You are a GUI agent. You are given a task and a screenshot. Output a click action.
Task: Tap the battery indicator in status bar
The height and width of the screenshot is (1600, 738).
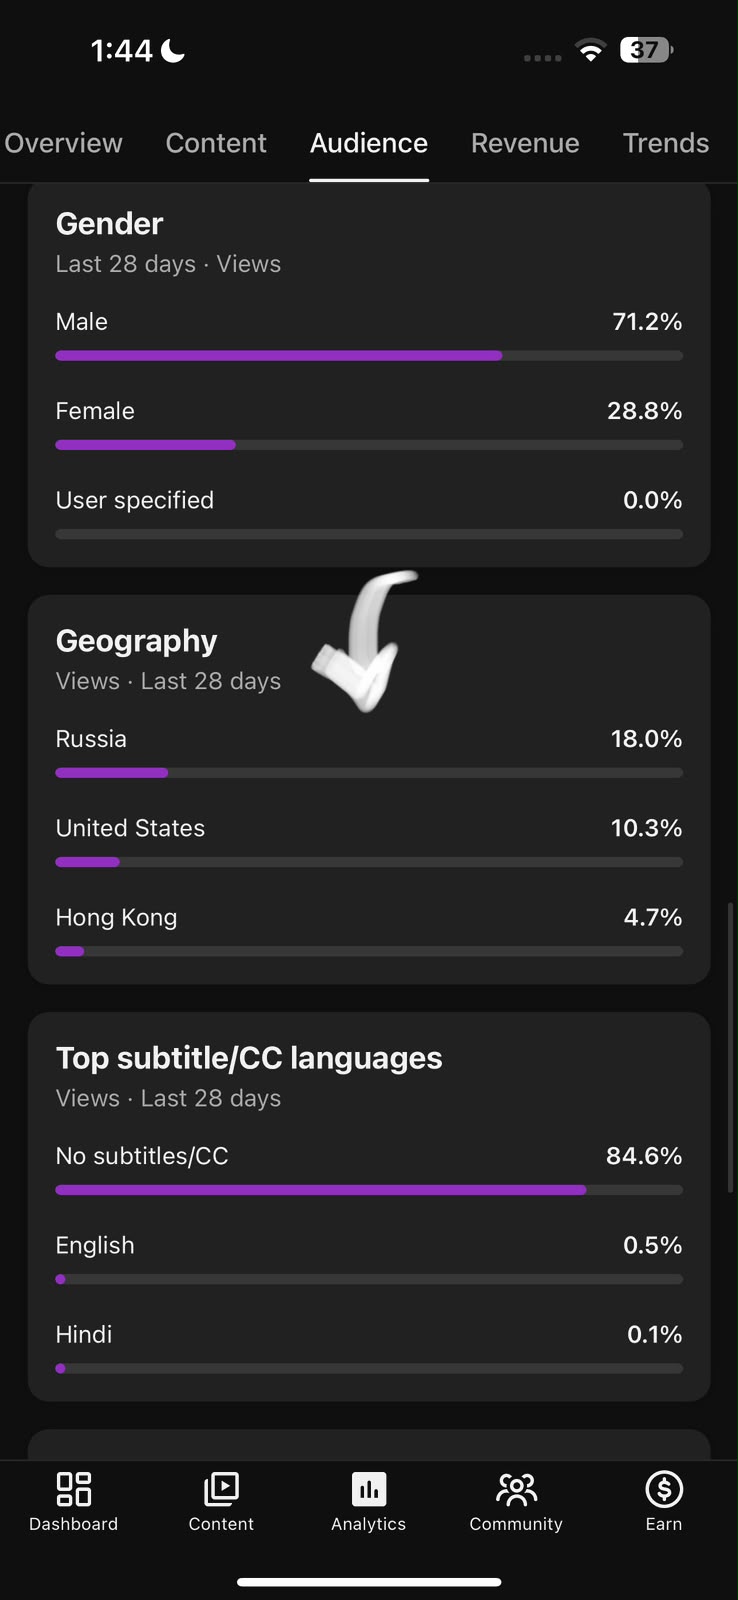(x=647, y=50)
